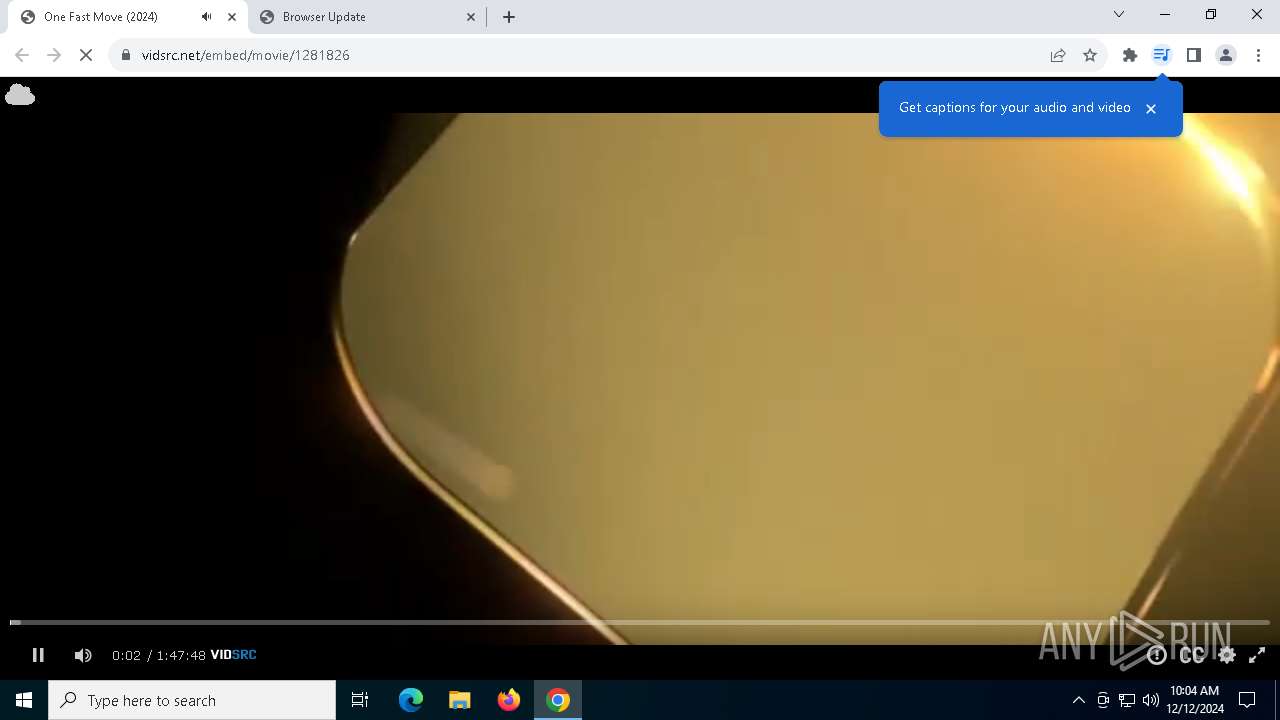Open the Chrome three-dot menu
The image size is (1280, 720).
(x=1258, y=55)
